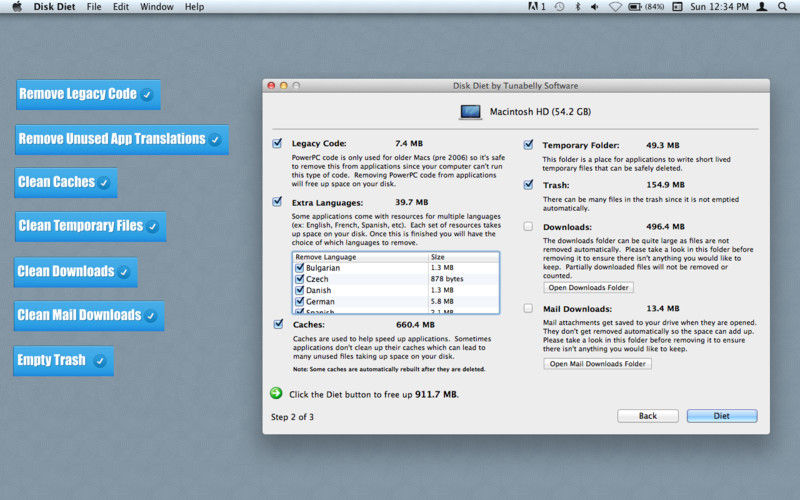Open the user account icon in menu bar
800x500 pixels.
click(762, 7)
